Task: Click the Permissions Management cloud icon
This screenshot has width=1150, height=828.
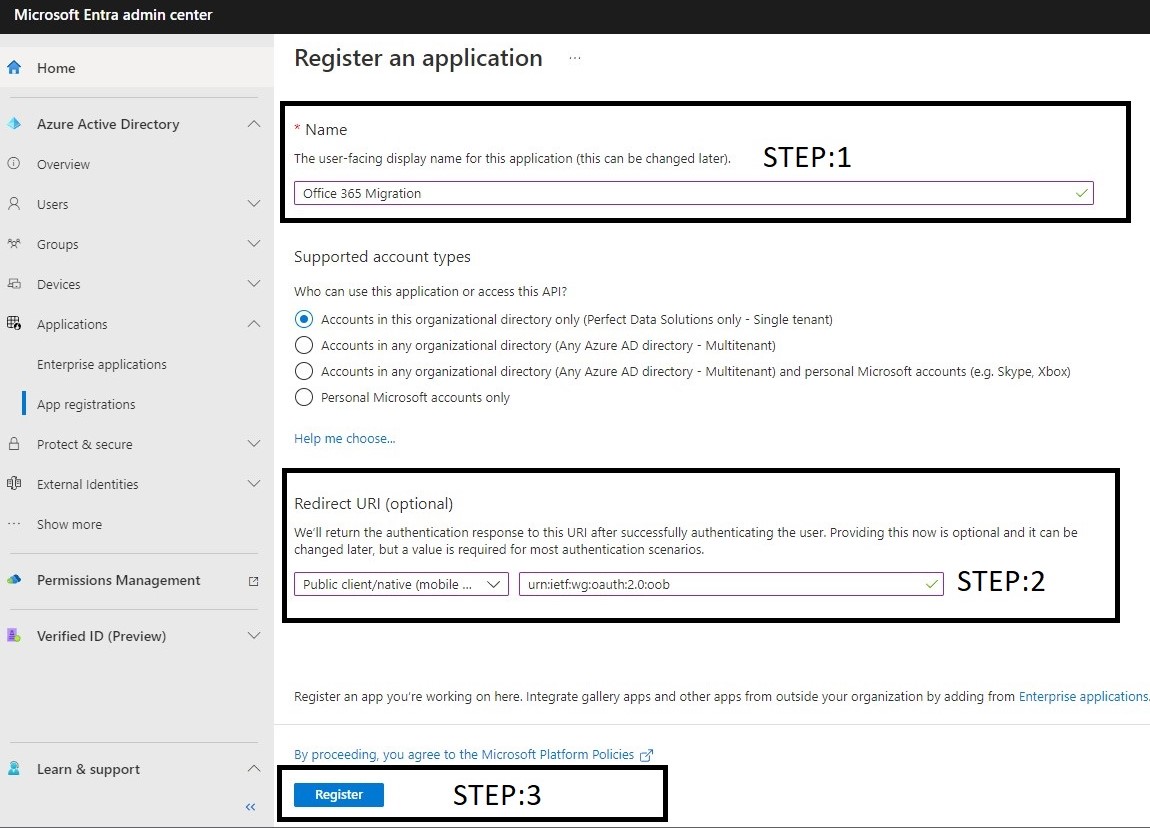Action: (14, 579)
